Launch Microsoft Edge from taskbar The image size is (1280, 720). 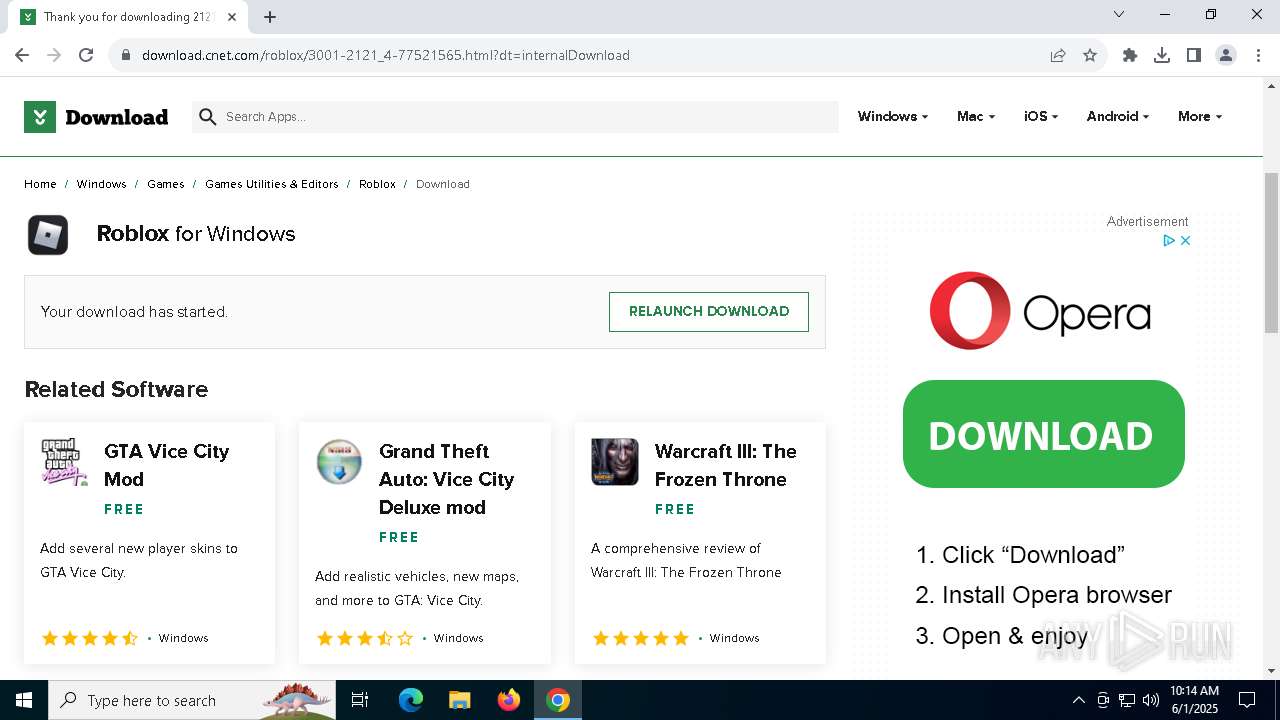tap(411, 700)
